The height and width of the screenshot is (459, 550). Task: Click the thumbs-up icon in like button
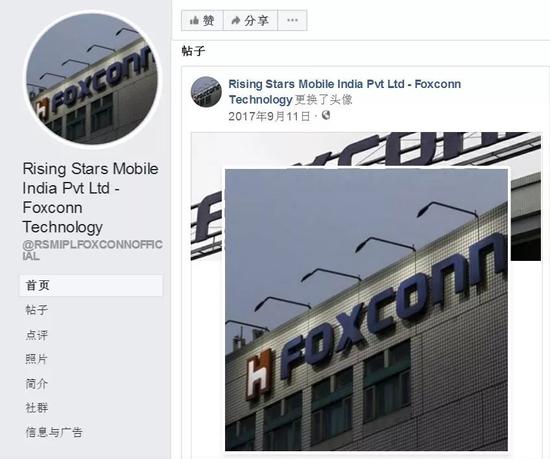point(194,21)
